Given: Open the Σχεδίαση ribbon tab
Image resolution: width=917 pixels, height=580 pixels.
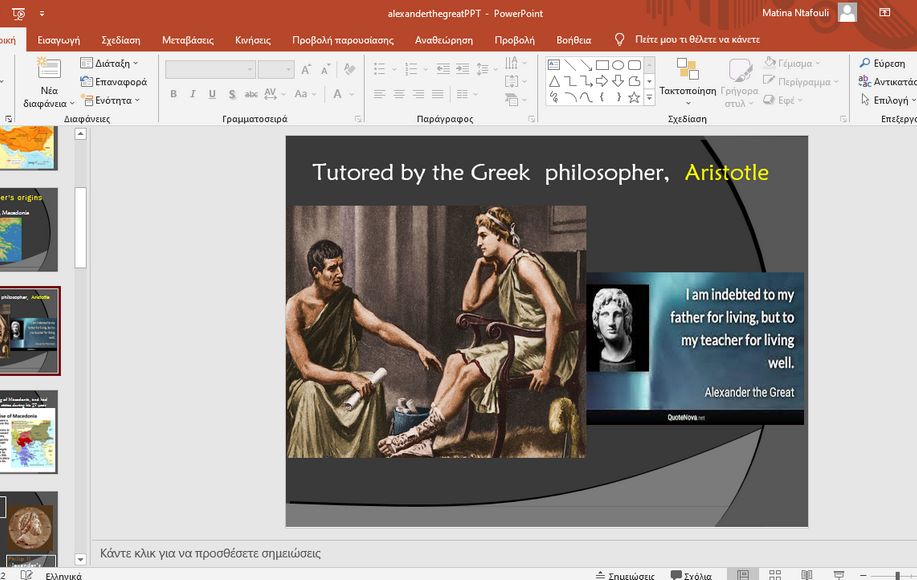Looking at the screenshot, I should tap(120, 40).
